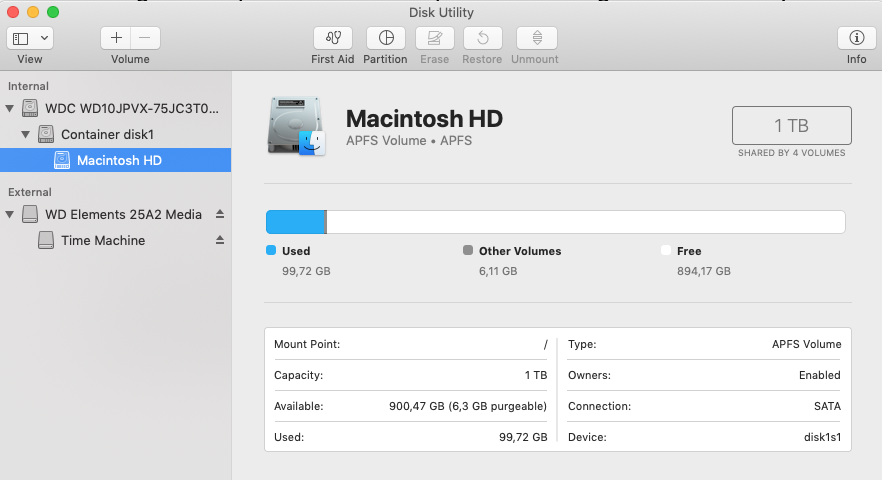Viewport: 882px width, 480px height.
Task: Add a volume with the plus button
Action: point(116,38)
